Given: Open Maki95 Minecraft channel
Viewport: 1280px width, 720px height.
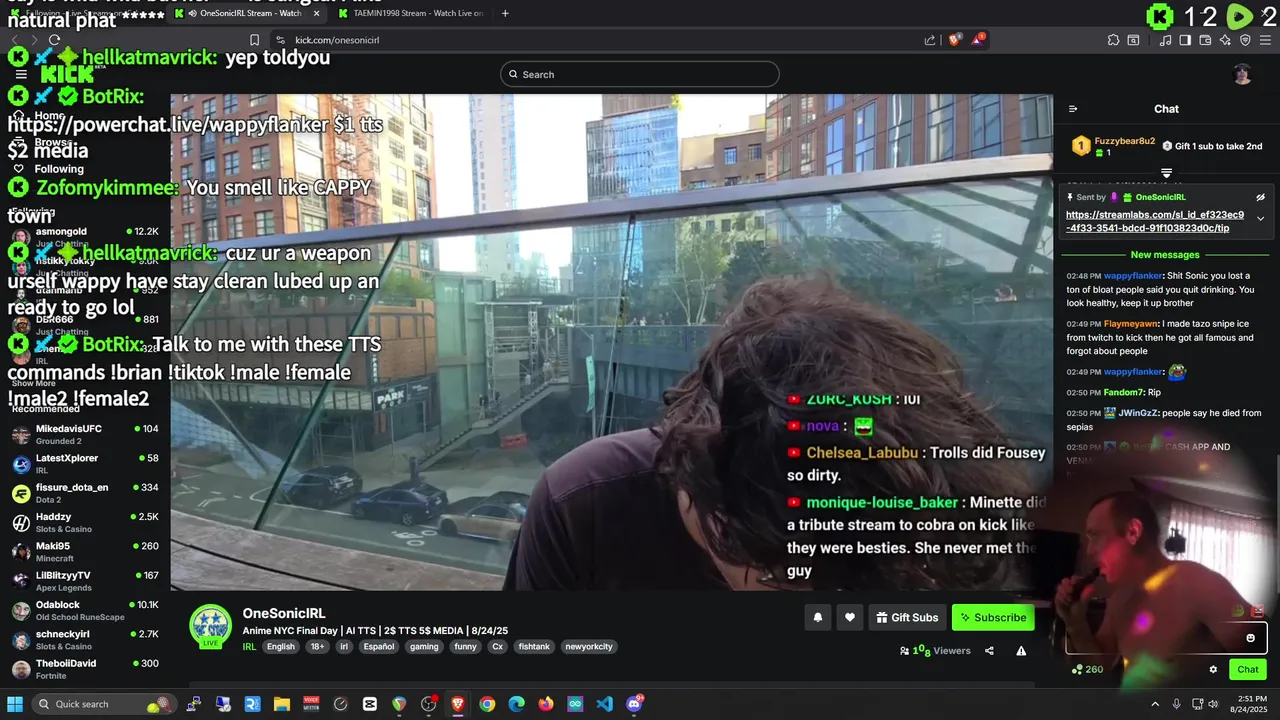Looking at the screenshot, I should pos(85,552).
